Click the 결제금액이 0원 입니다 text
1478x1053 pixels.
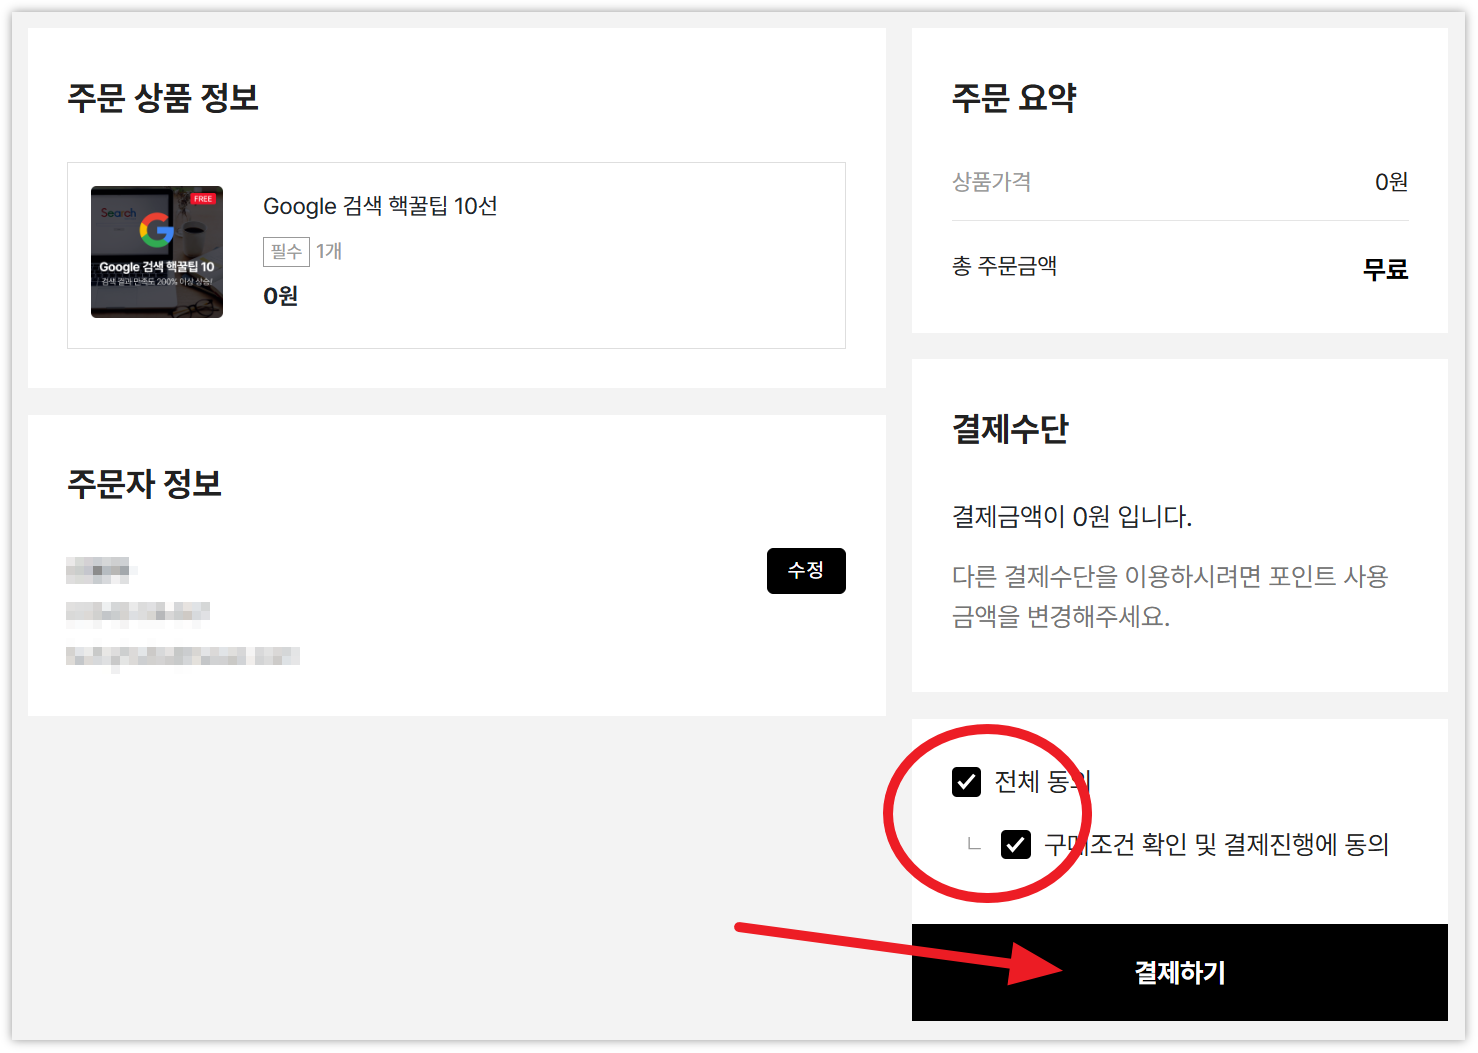[1072, 516]
